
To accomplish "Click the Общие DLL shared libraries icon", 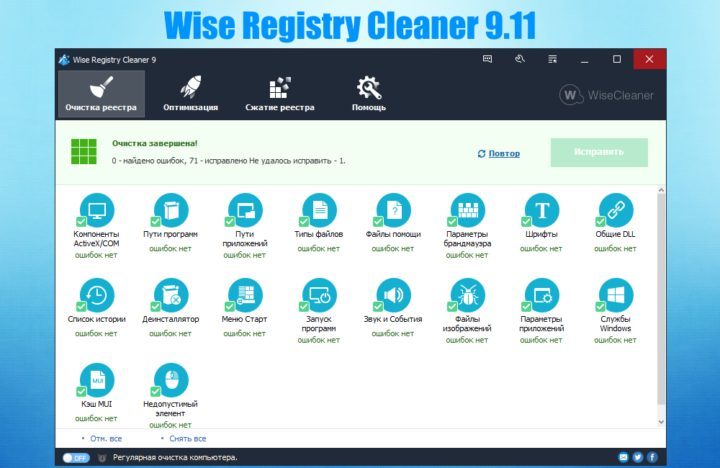I will click(x=616, y=210).
